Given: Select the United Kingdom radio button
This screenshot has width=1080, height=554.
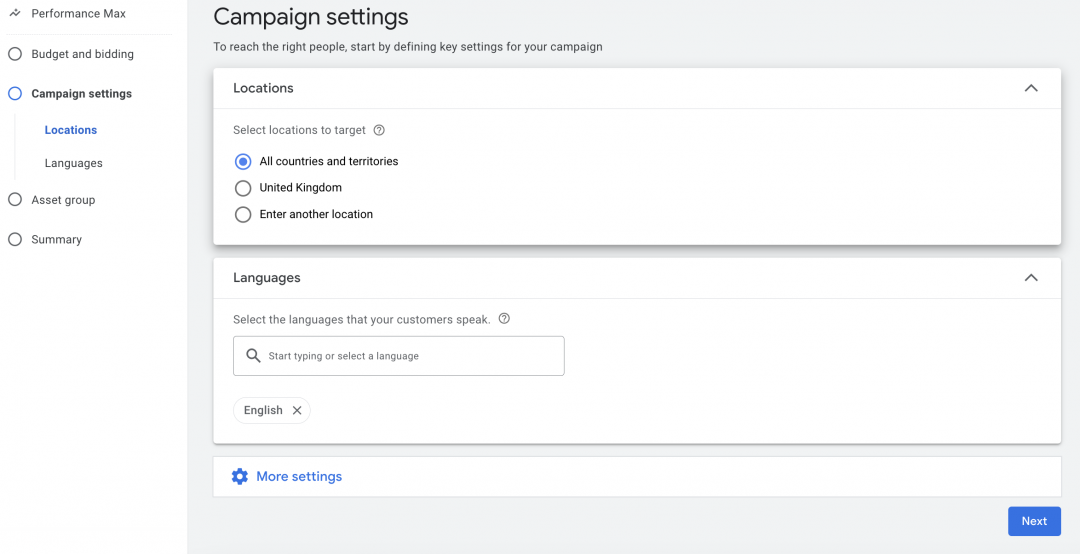Looking at the screenshot, I should (x=243, y=188).
